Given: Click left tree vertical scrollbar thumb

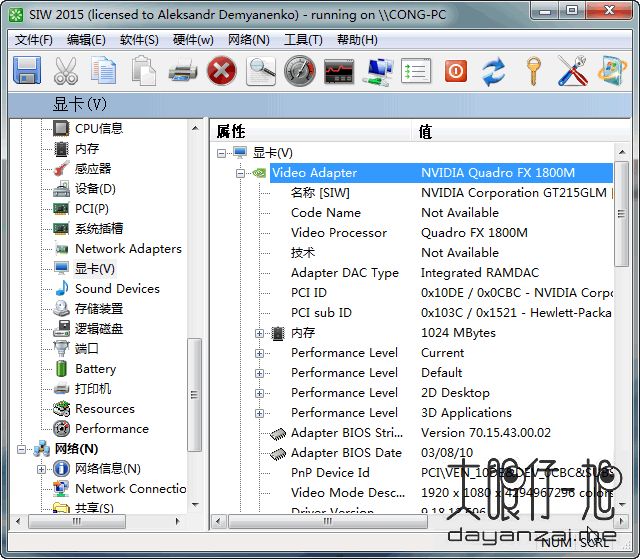Looking at the screenshot, I should click(194, 395).
